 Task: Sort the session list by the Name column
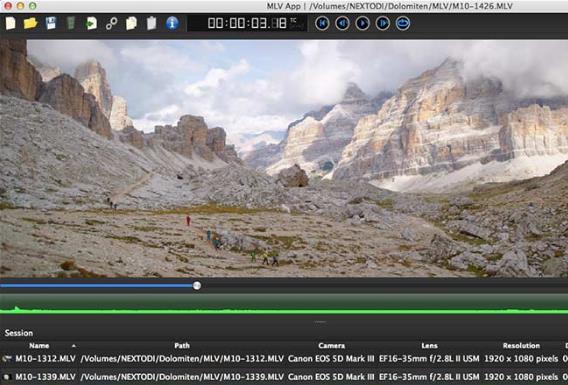click(x=39, y=346)
